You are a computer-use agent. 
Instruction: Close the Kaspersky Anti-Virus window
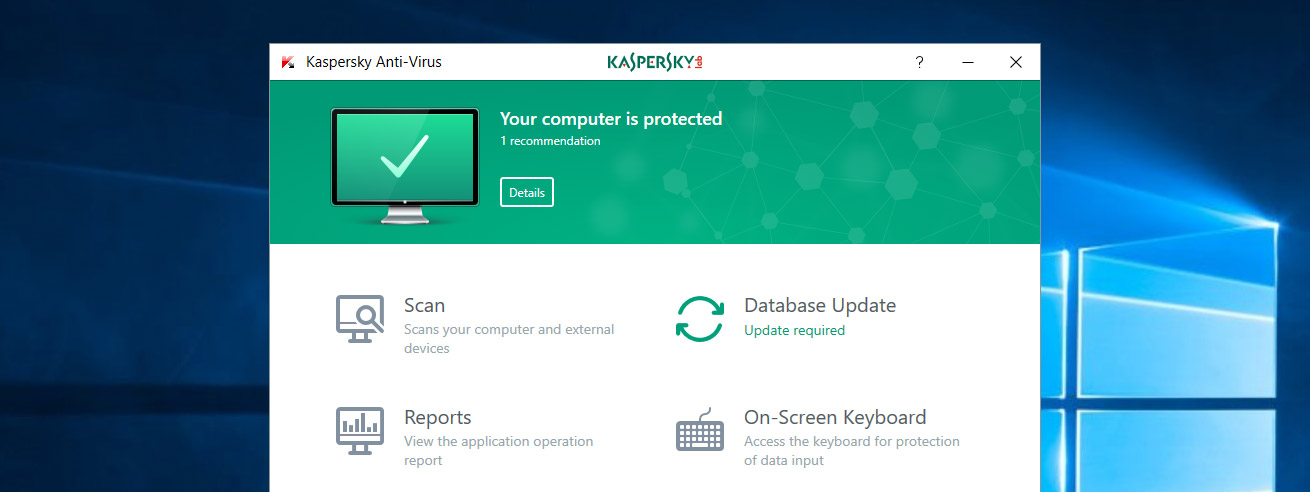[x=1016, y=62]
